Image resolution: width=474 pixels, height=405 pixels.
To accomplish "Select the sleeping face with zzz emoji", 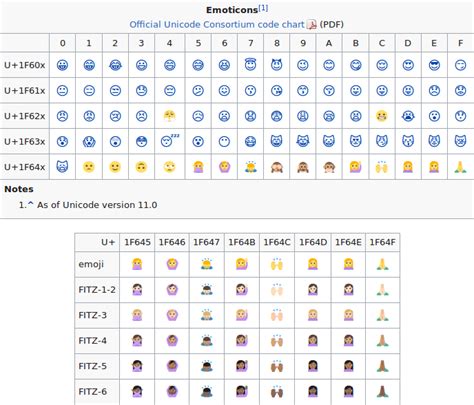I will (169, 141).
